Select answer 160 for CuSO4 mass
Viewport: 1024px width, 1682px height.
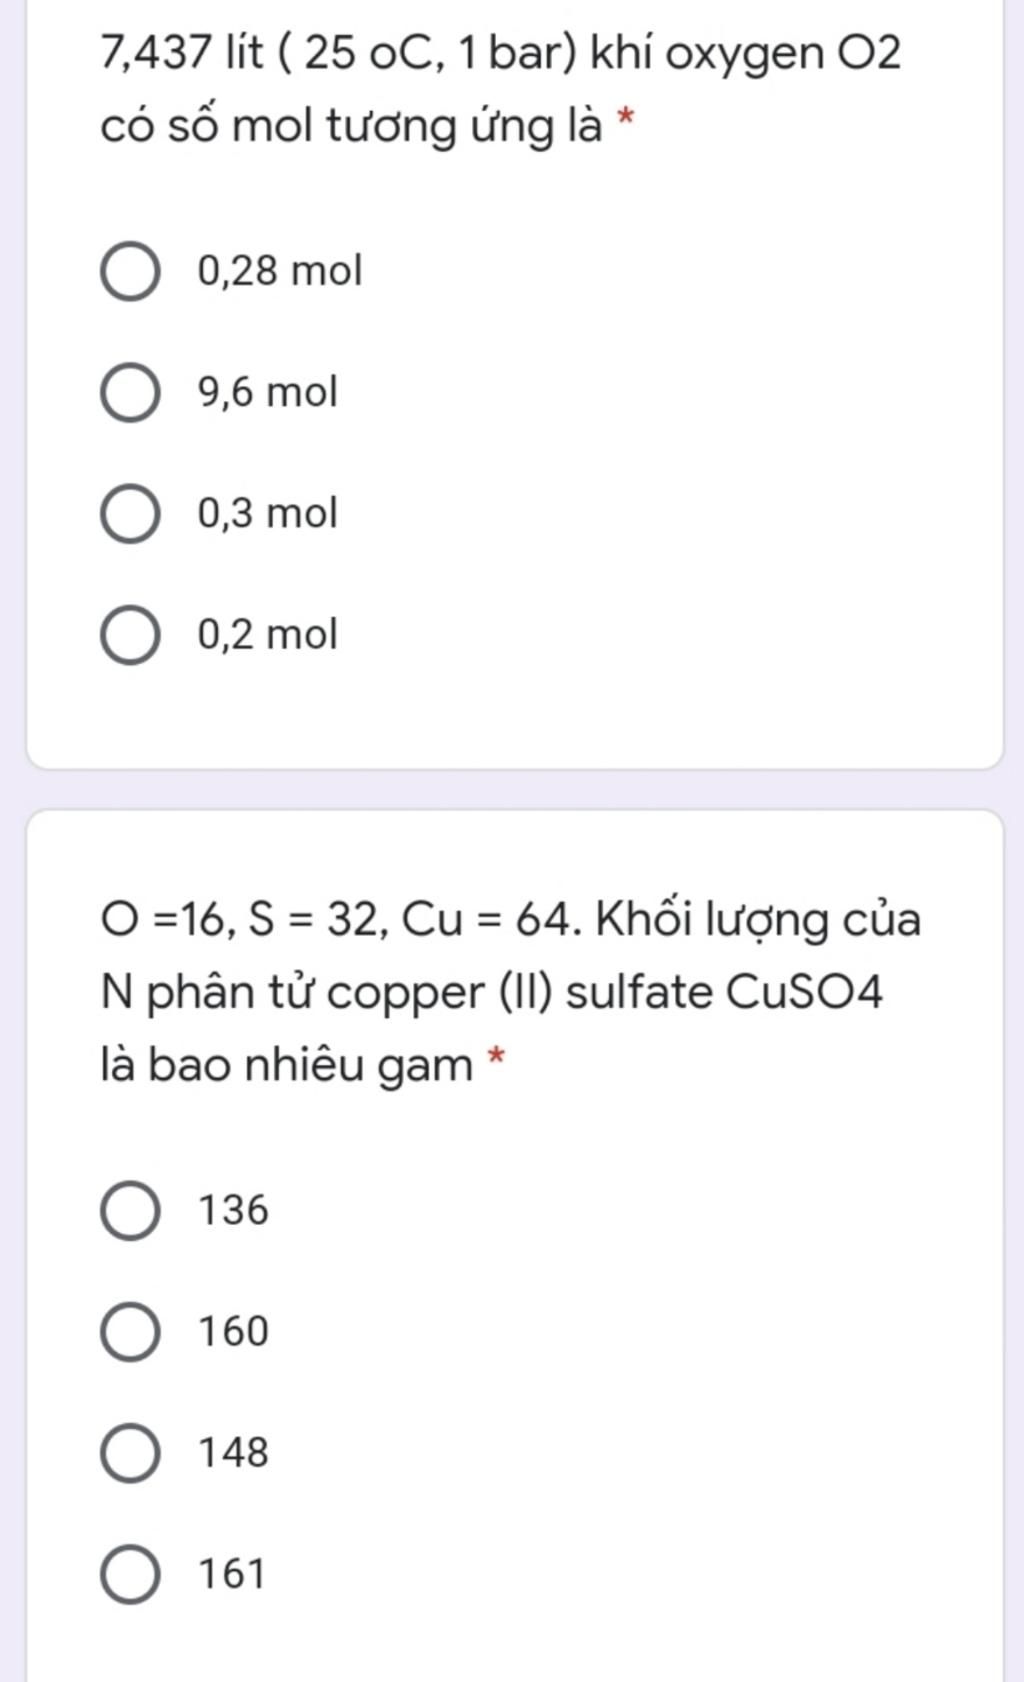[x=130, y=1332]
